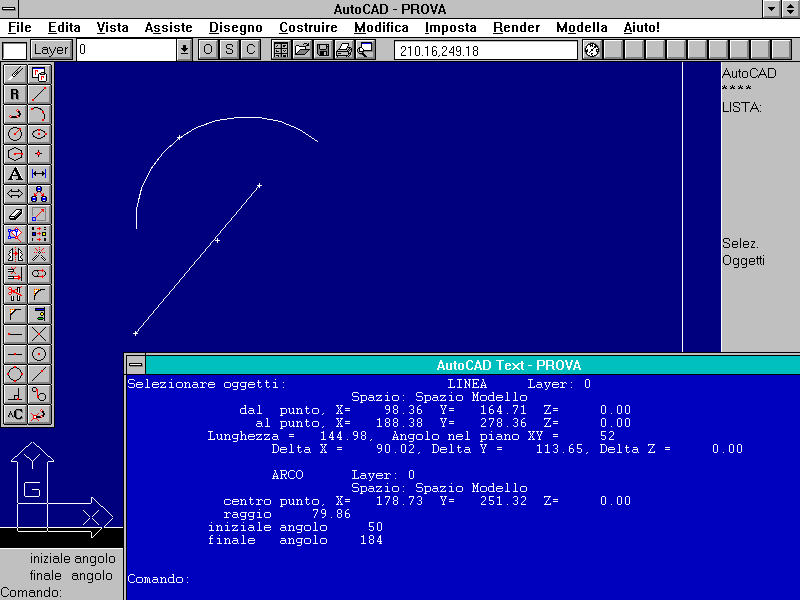This screenshot has height=600, width=800.
Task: Open AutoCAD Text window control menu box
Action: click(x=136, y=365)
